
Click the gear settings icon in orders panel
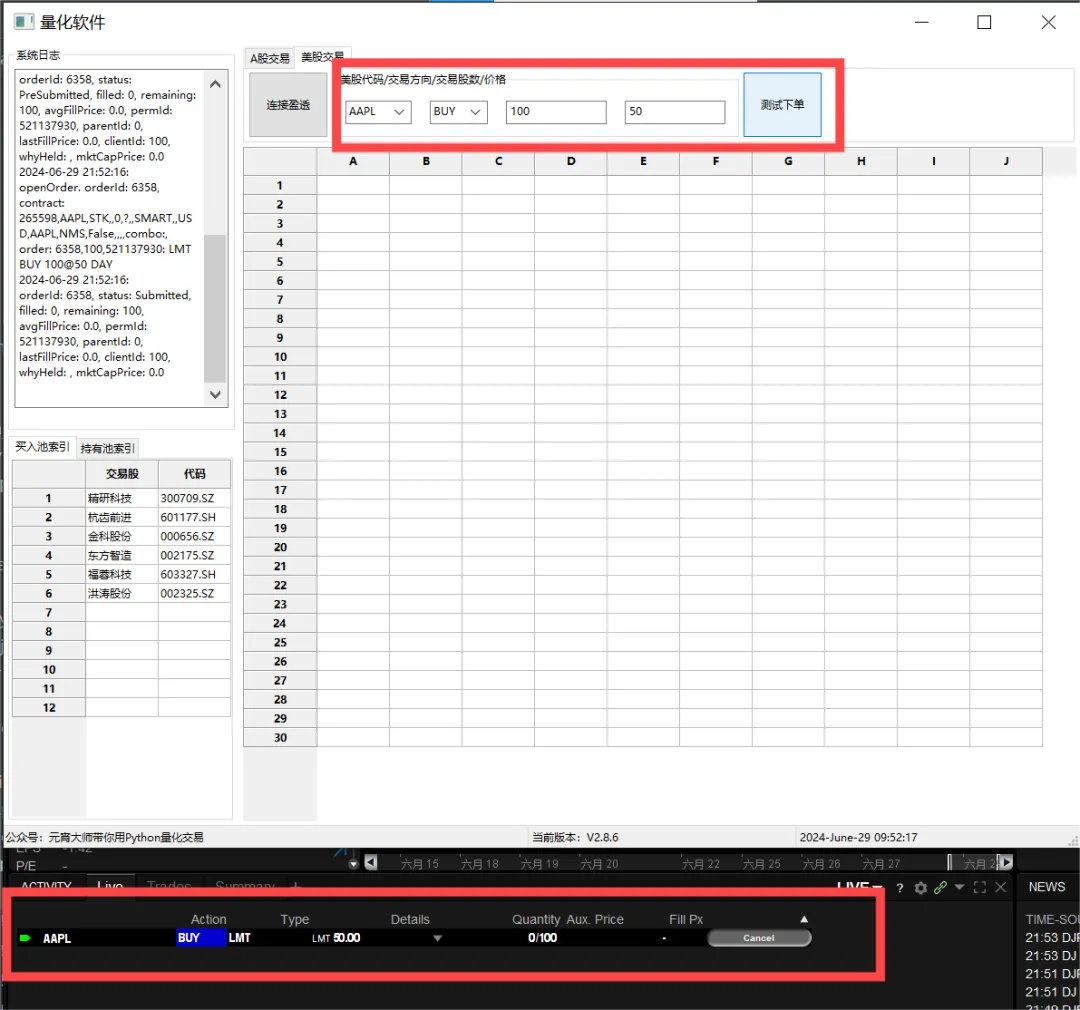coord(920,888)
